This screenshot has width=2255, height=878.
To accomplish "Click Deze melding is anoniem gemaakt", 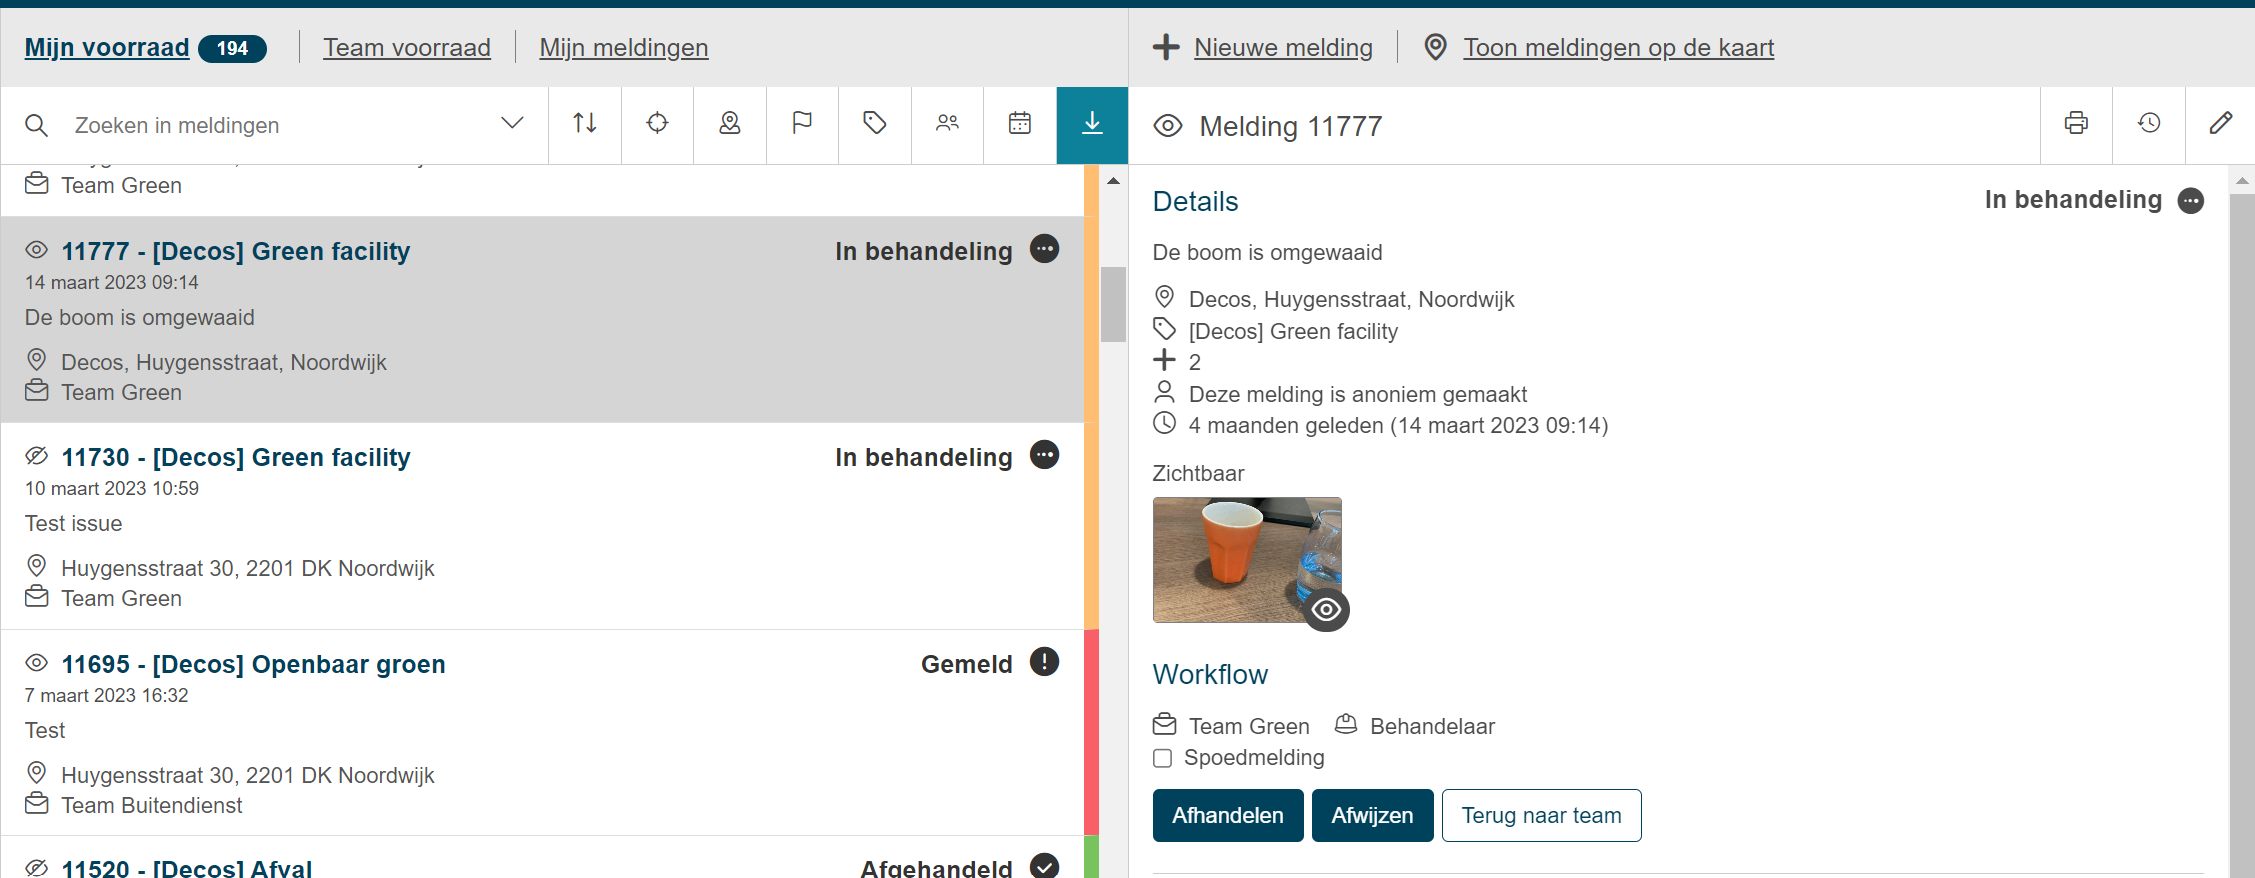I will 1358,394.
